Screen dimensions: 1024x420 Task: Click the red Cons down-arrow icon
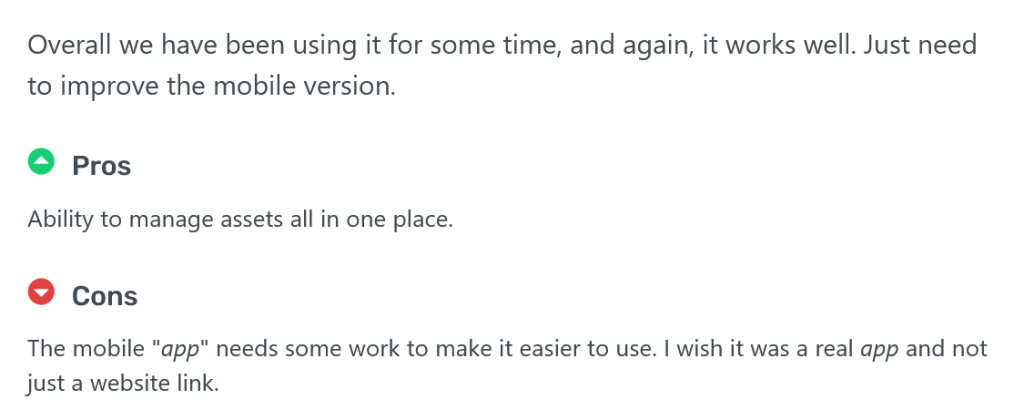[x=41, y=293]
